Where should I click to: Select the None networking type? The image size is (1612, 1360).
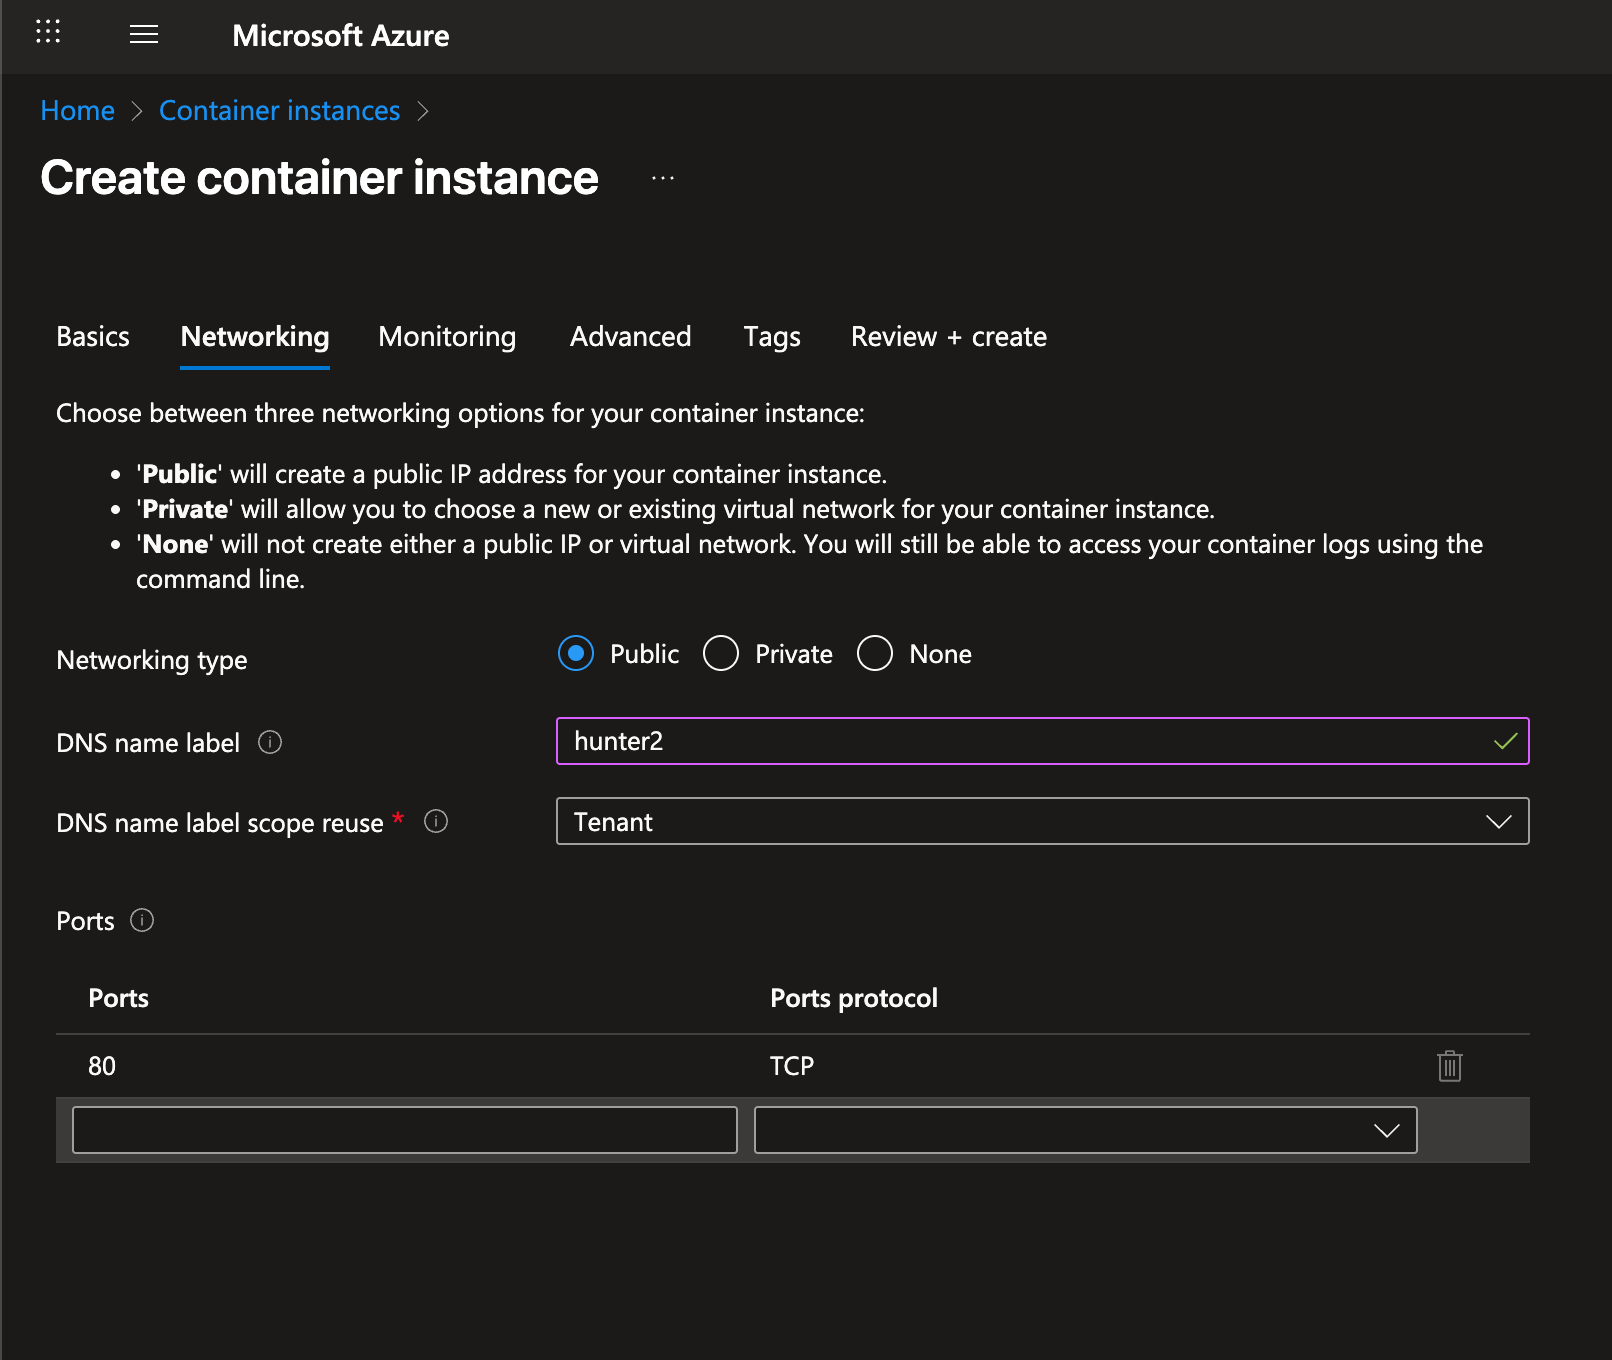coord(875,654)
